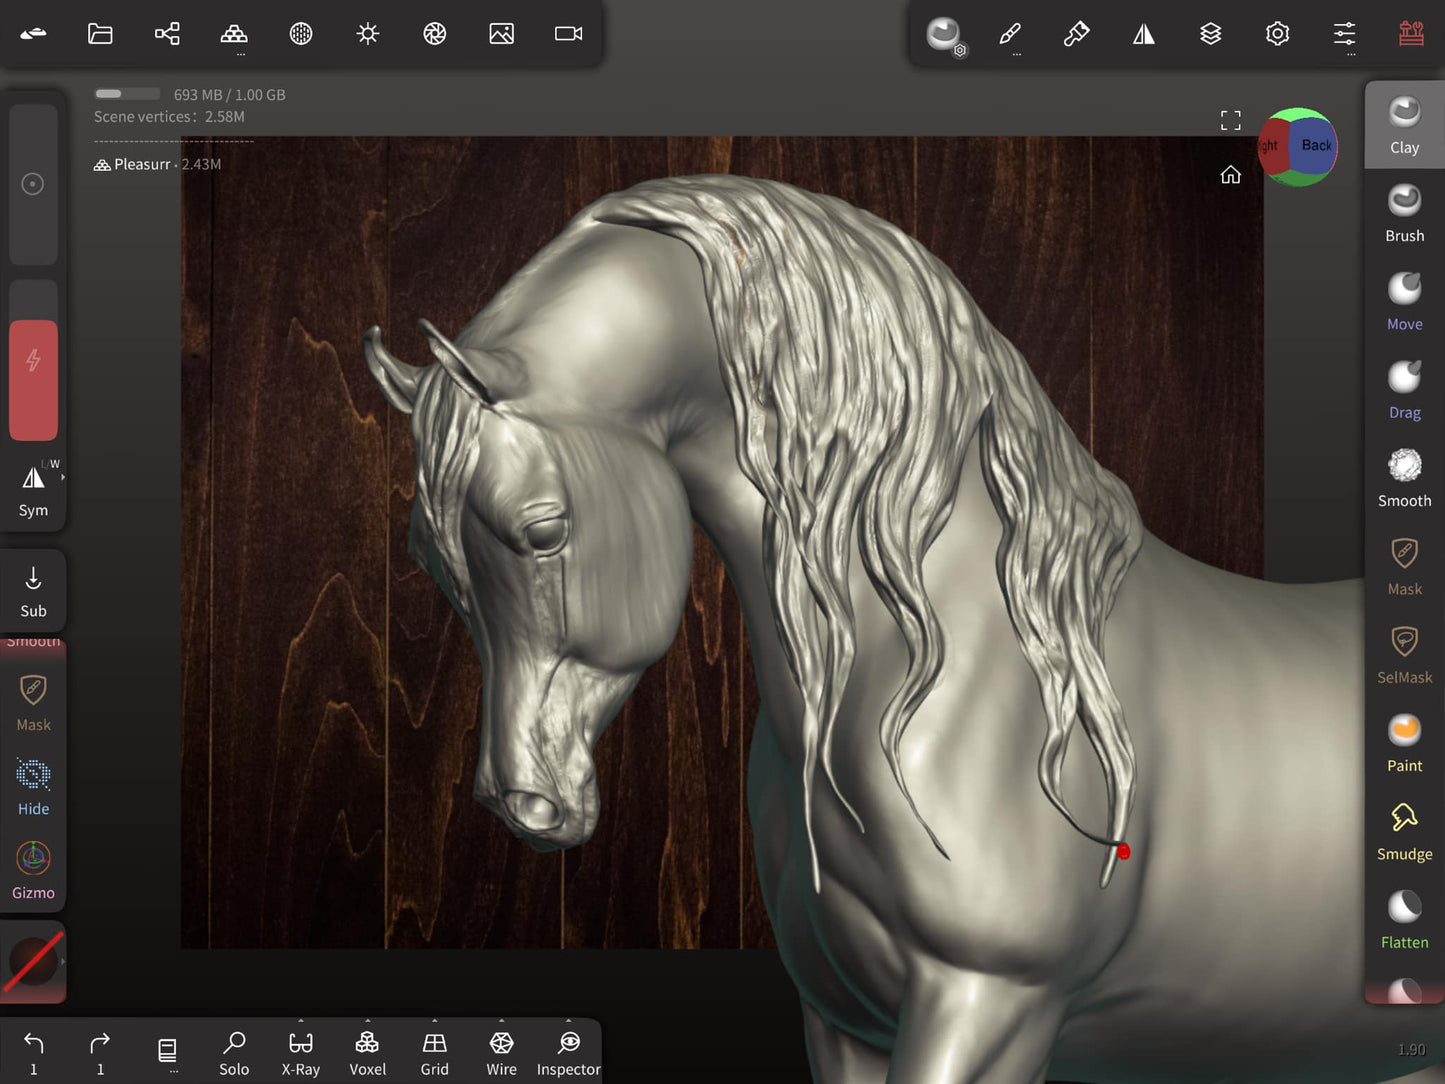This screenshot has height=1084, width=1445.
Task: Reset view with the home icon
Action: (x=1231, y=175)
